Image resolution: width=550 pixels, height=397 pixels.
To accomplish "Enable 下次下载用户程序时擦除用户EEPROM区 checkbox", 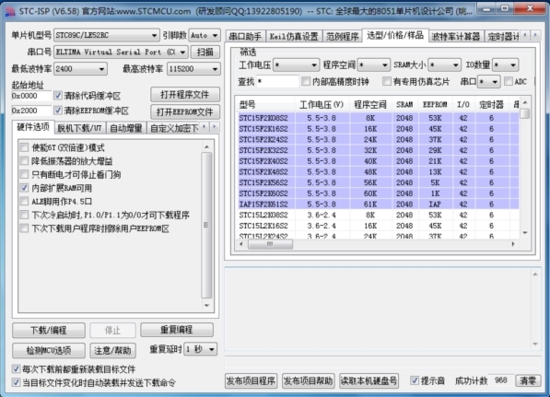I will coord(24,229).
